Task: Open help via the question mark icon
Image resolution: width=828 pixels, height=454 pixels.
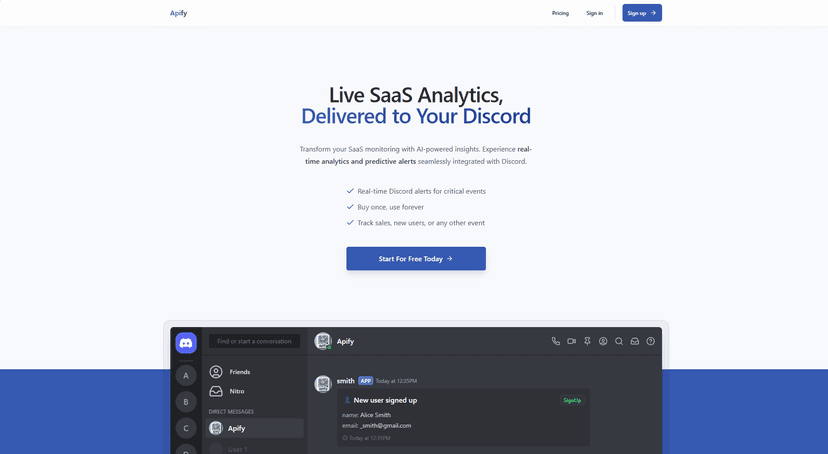Action: point(651,342)
